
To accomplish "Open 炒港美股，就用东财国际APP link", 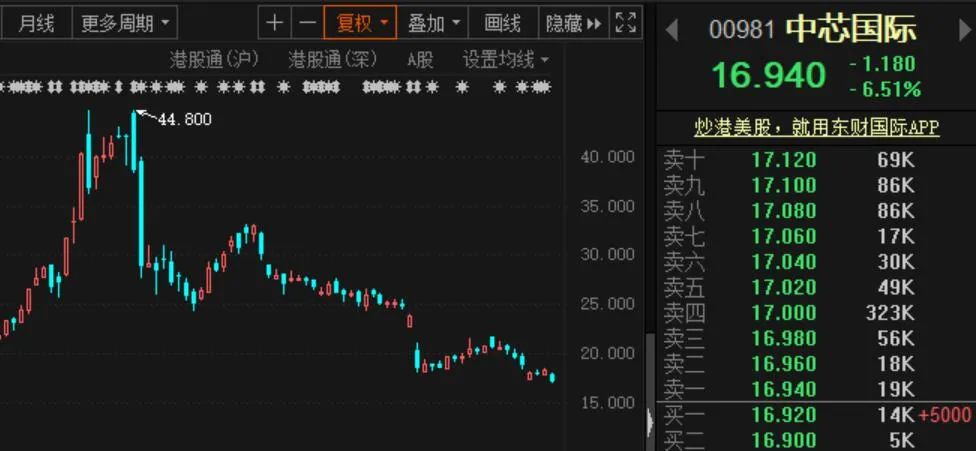I will (817, 128).
